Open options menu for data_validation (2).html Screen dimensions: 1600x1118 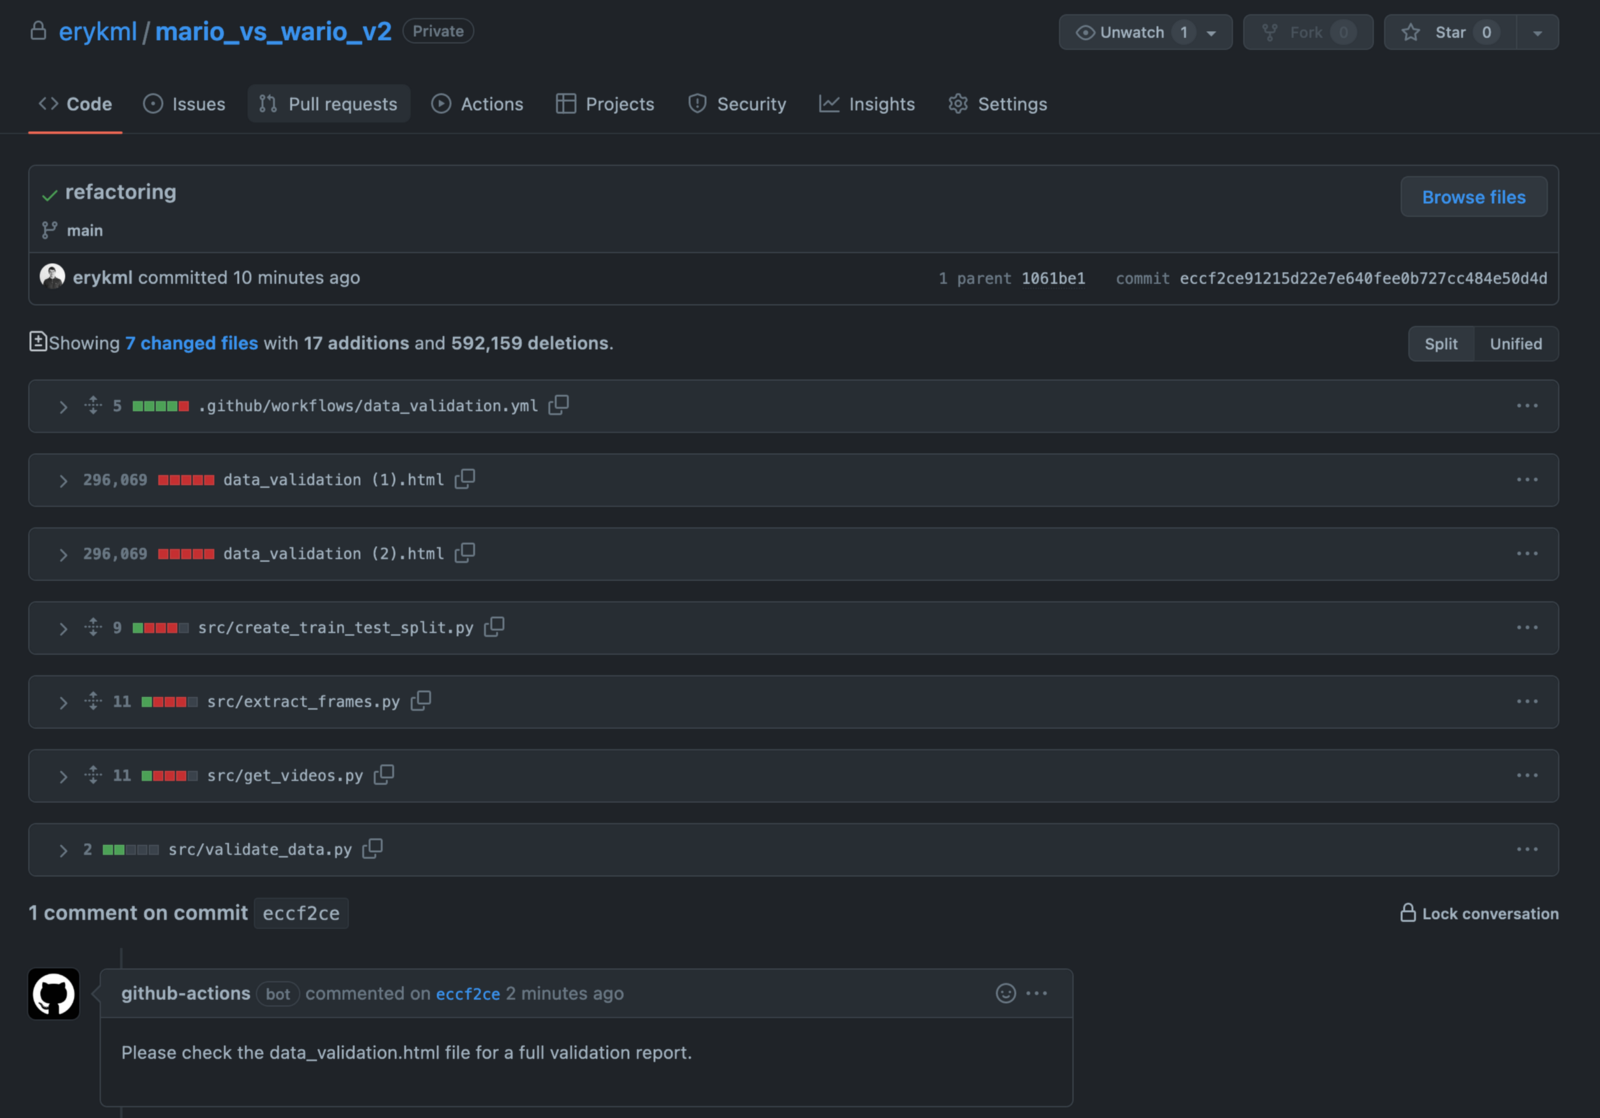tap(1527, 554)
